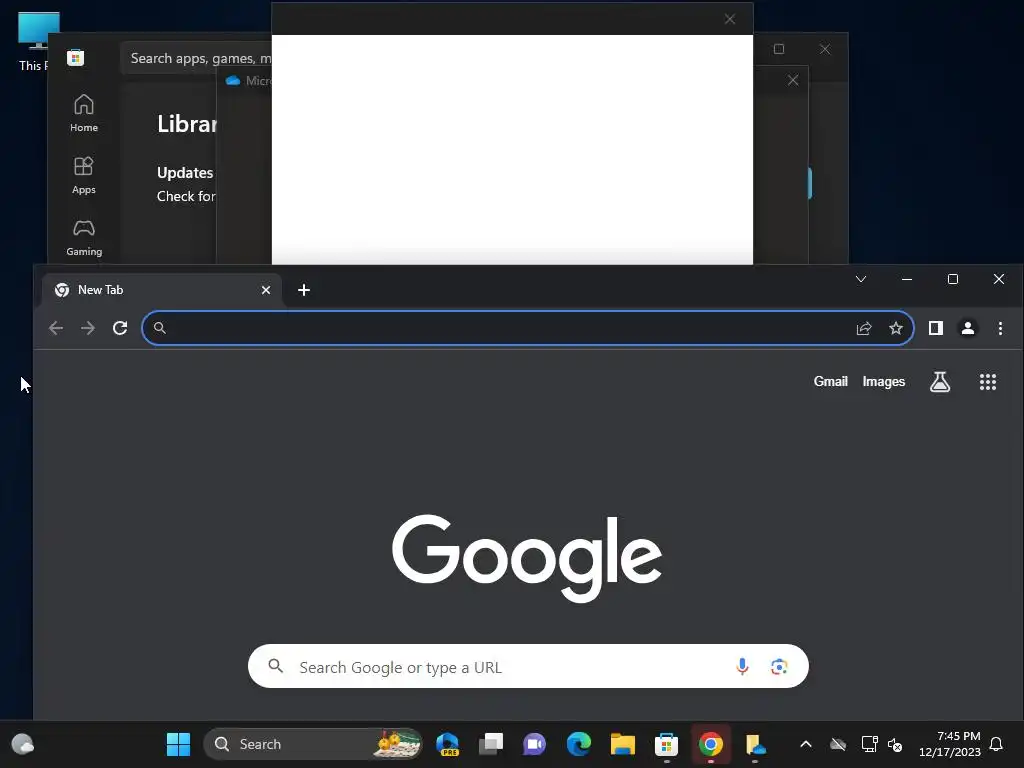The width and height of the screenshot is (1024, 768).
Task: Click the muted volume tray icon
Action: click(x=895, y=744)
